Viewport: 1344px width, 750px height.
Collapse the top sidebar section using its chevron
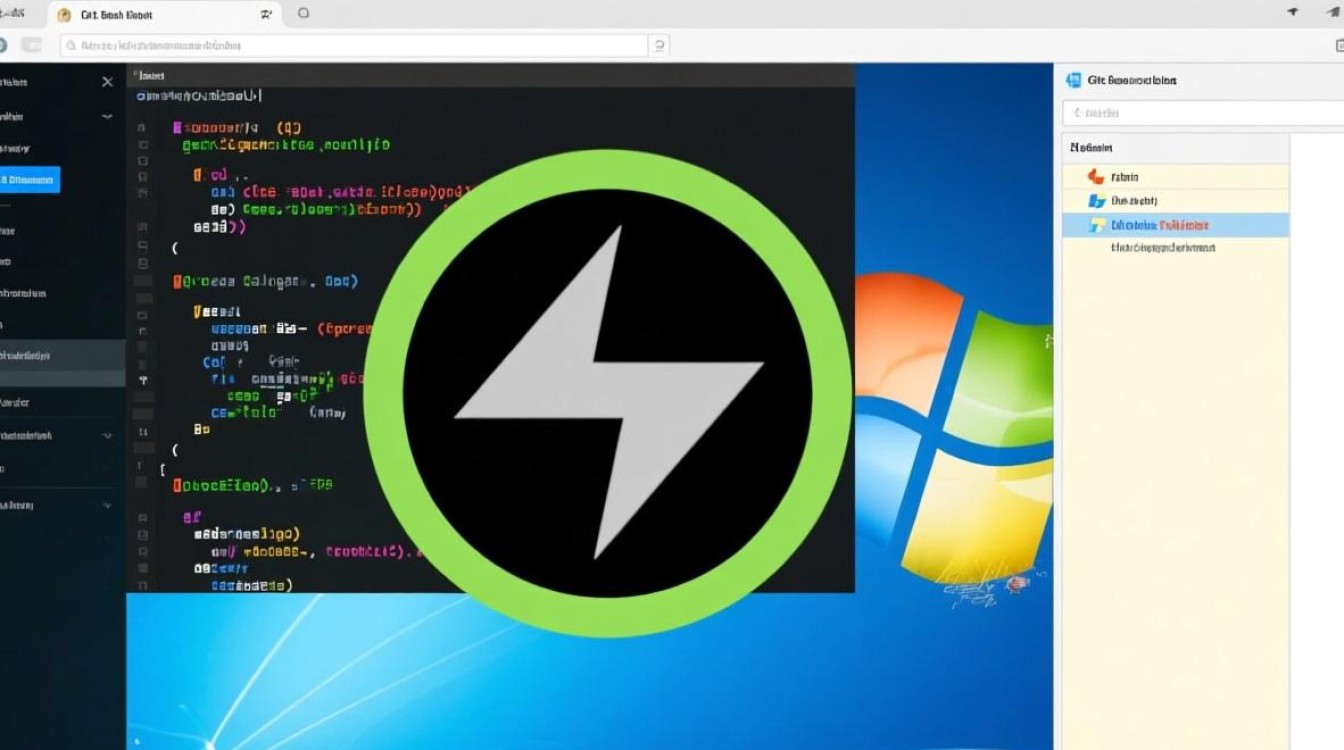tap(107, 116)
